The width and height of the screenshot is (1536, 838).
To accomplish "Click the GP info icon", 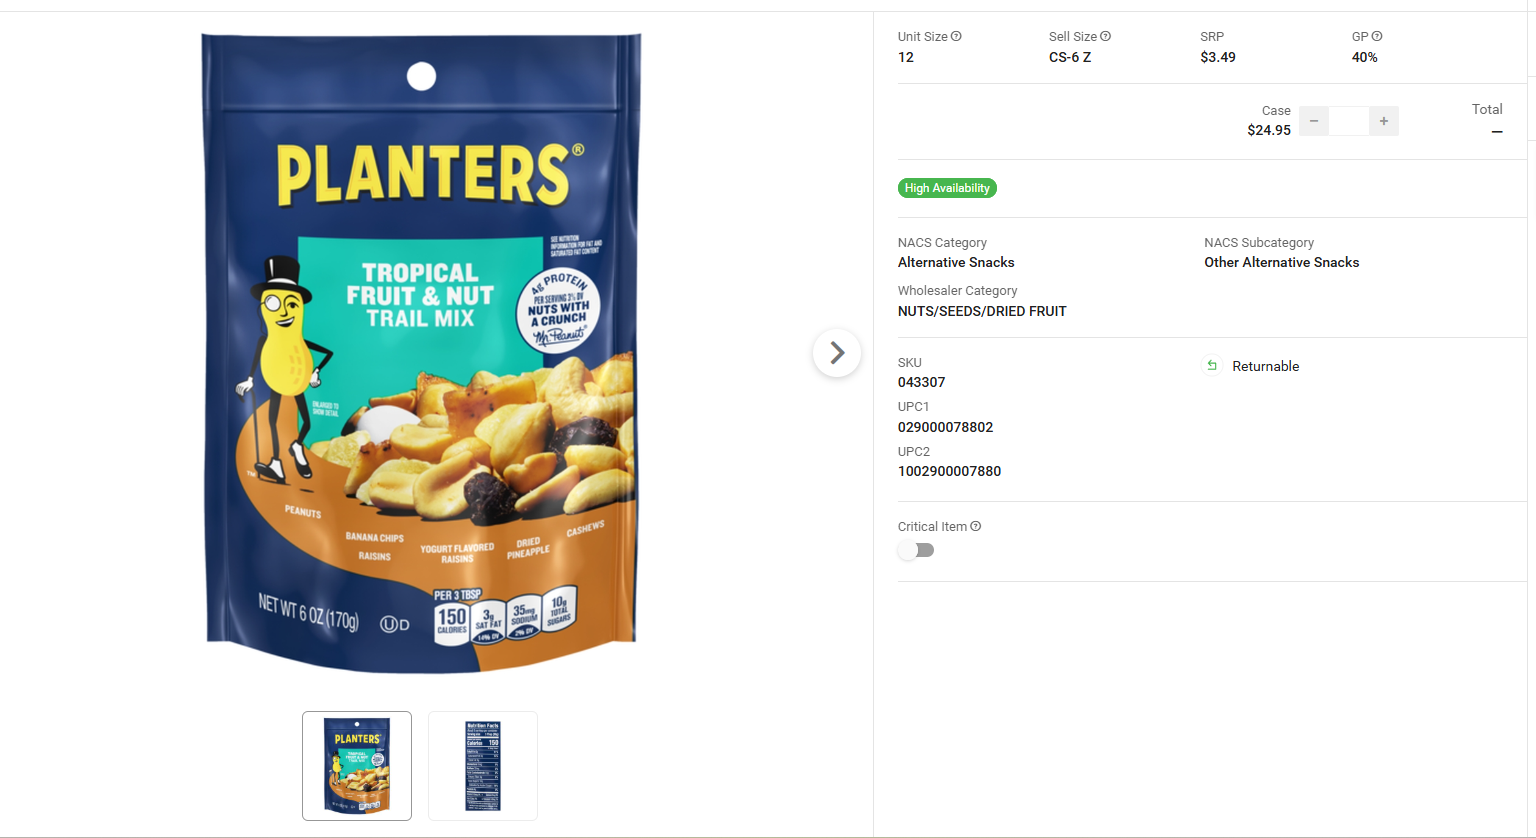I will pyautogui.click(x=1377, y=36).
